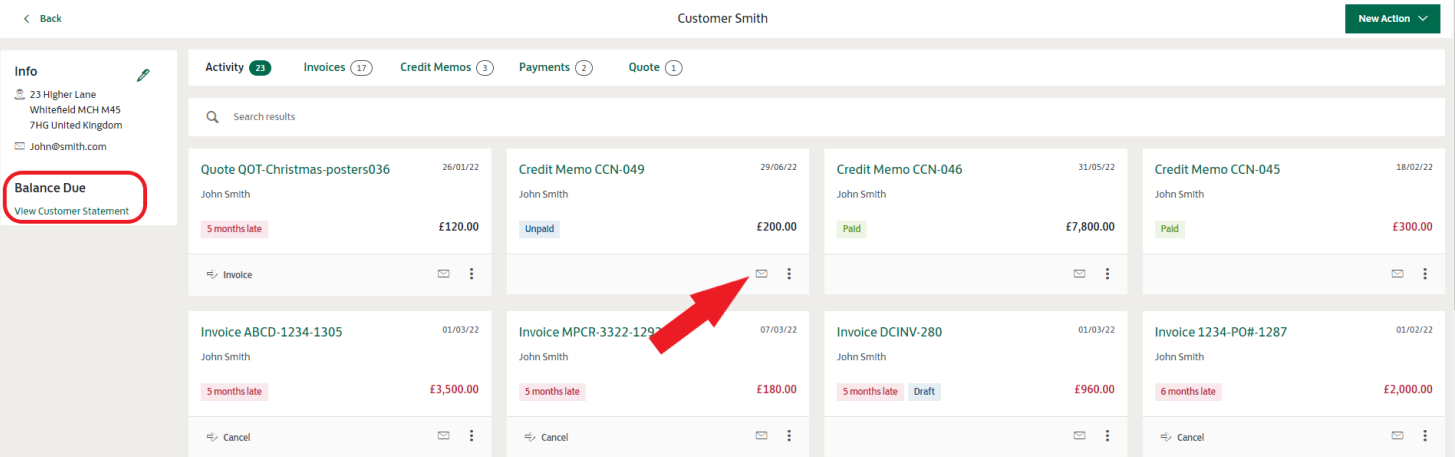Open the Payments tab
Screen dimensions: 1455x457
click(x=555, y=67)
